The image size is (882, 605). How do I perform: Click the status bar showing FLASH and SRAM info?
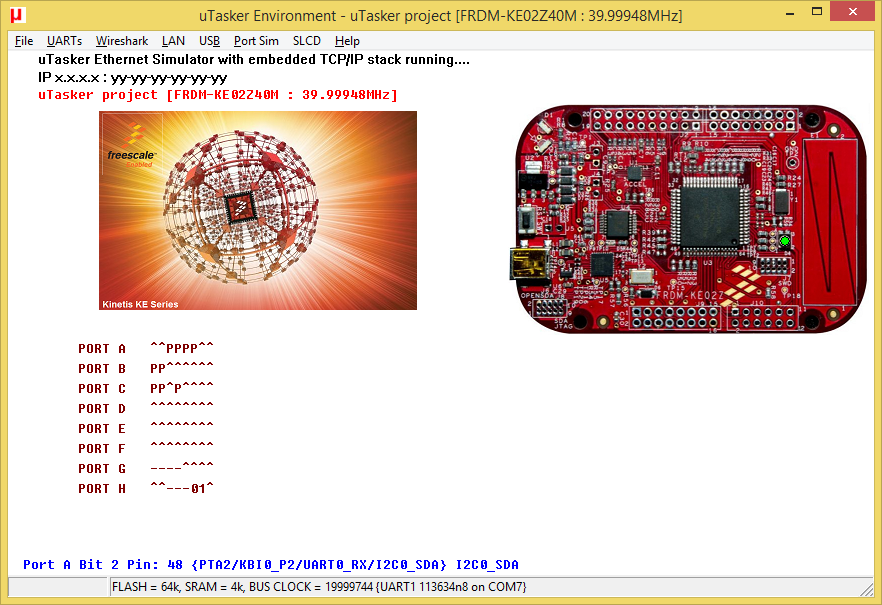coord(318,587)
